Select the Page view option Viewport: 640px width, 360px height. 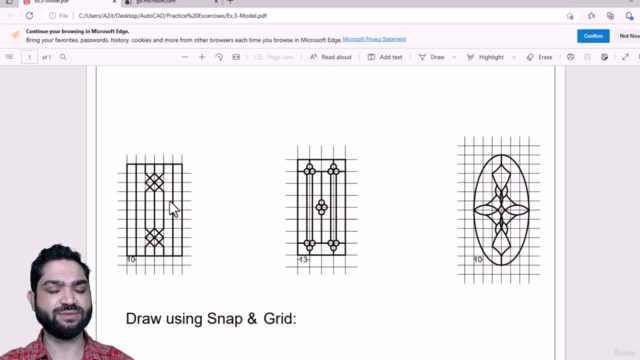tap(274, 57)
